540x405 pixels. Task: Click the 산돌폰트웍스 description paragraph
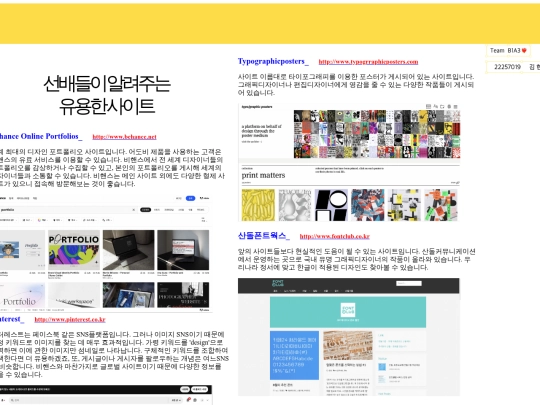(x=356, y=259)
